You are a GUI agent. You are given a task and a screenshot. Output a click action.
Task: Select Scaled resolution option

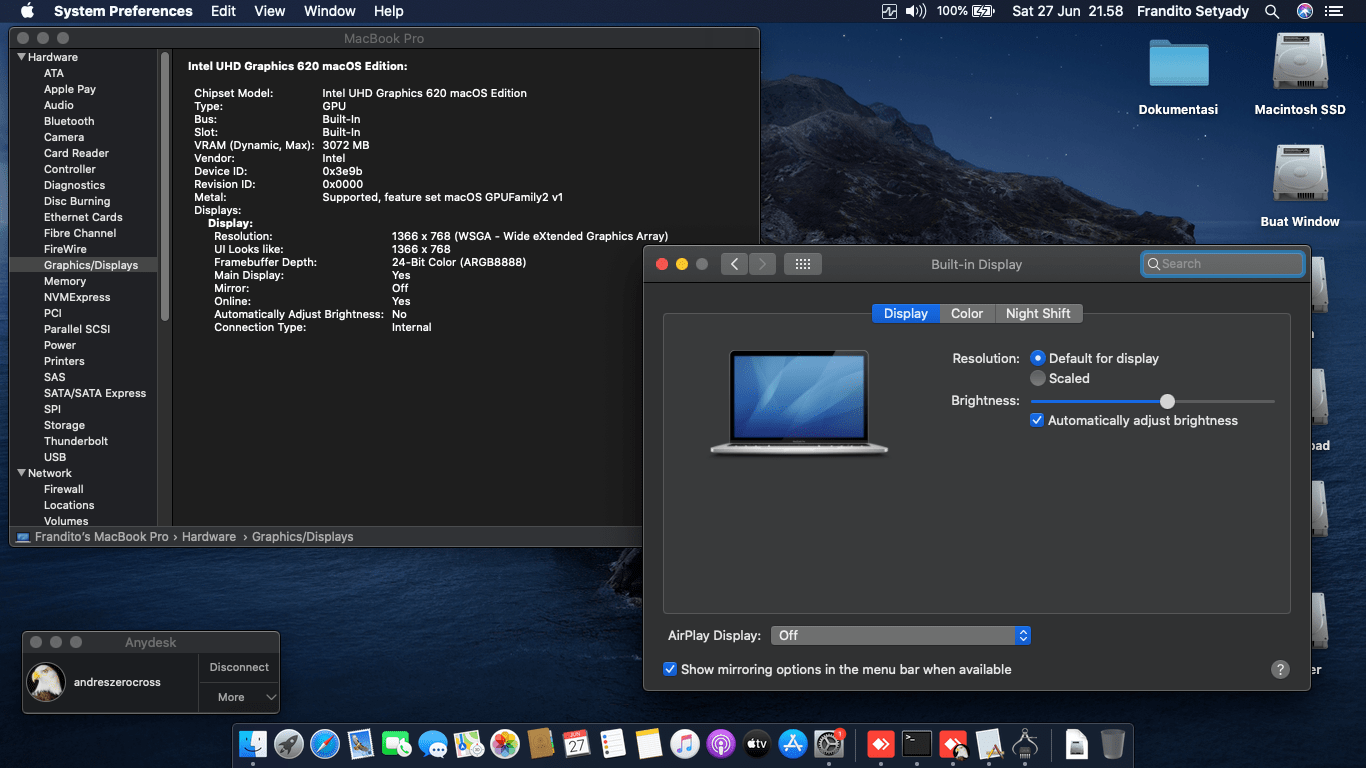click(1038, 378)
